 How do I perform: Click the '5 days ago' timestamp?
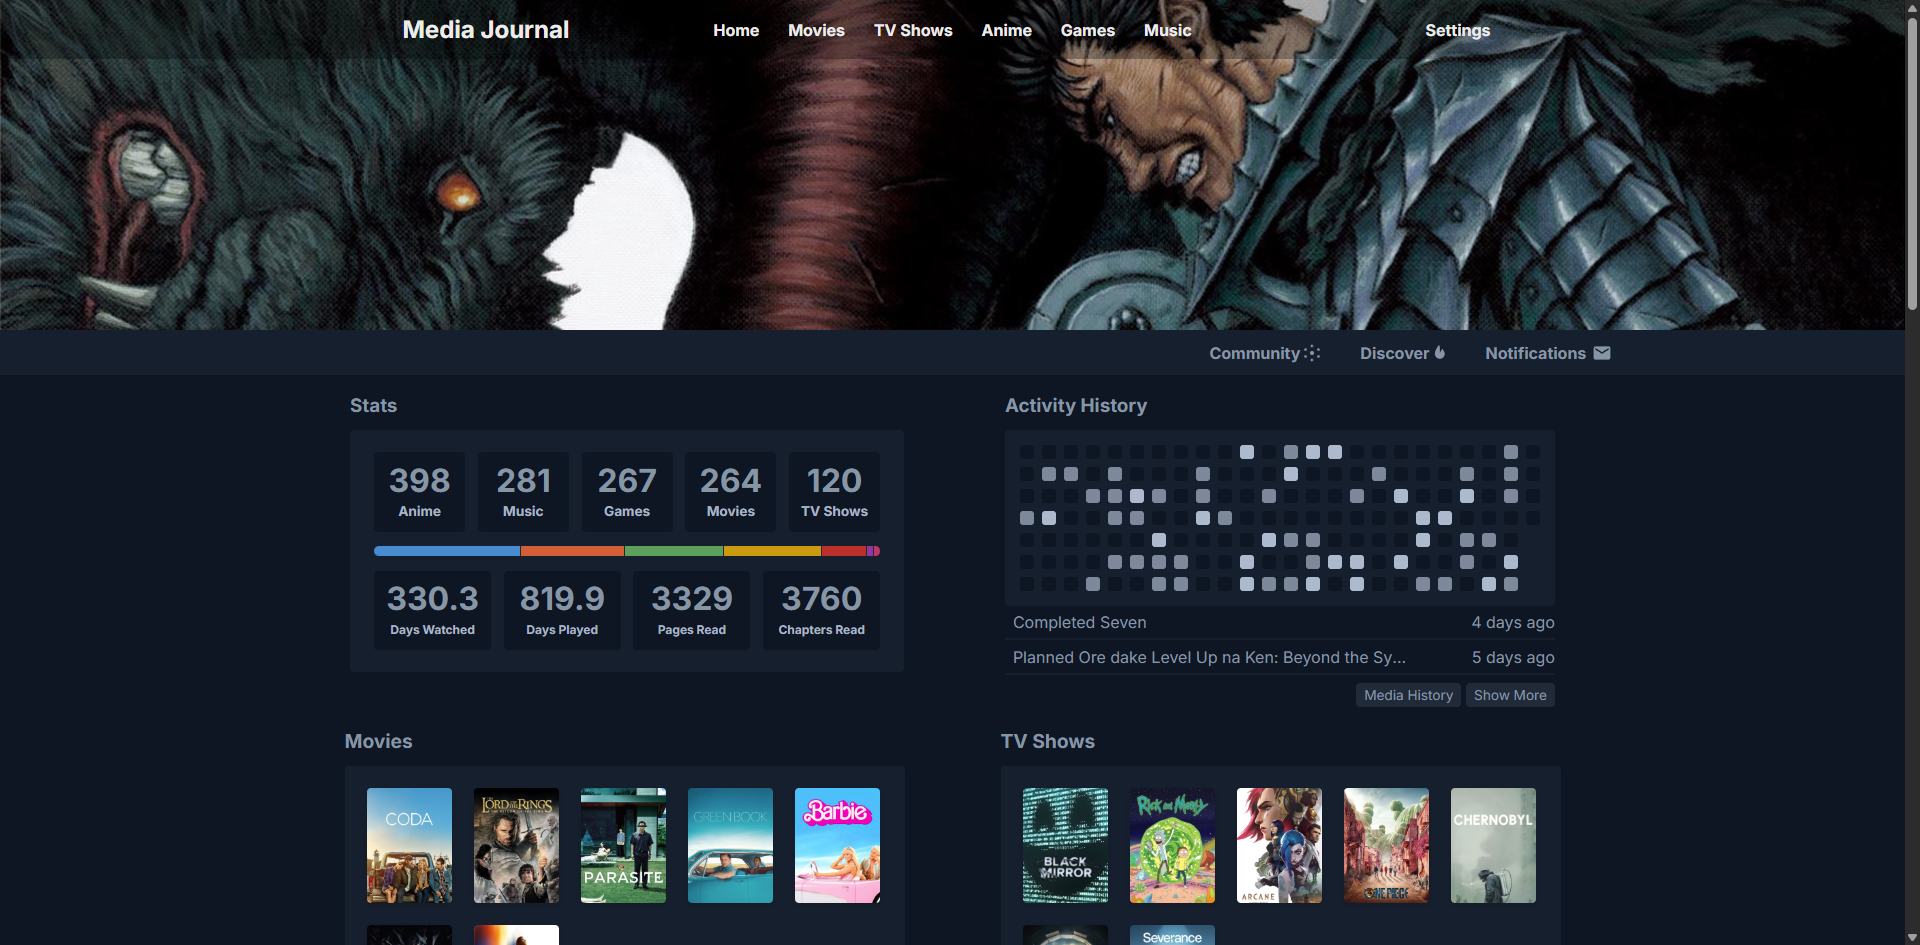pos(1513,657)
